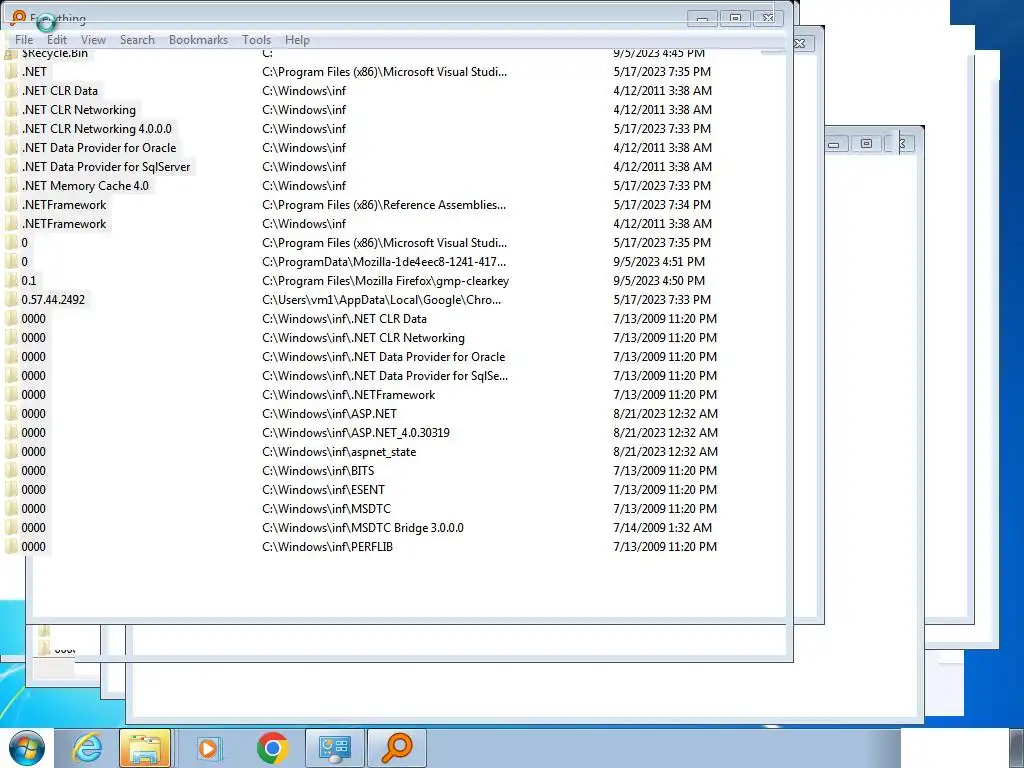The width and height of the screenshot is (1024, 768).
Task: Click path C:\Users\vm1\AppData\Local\Google\Chro...
Action: click(381, 300)
